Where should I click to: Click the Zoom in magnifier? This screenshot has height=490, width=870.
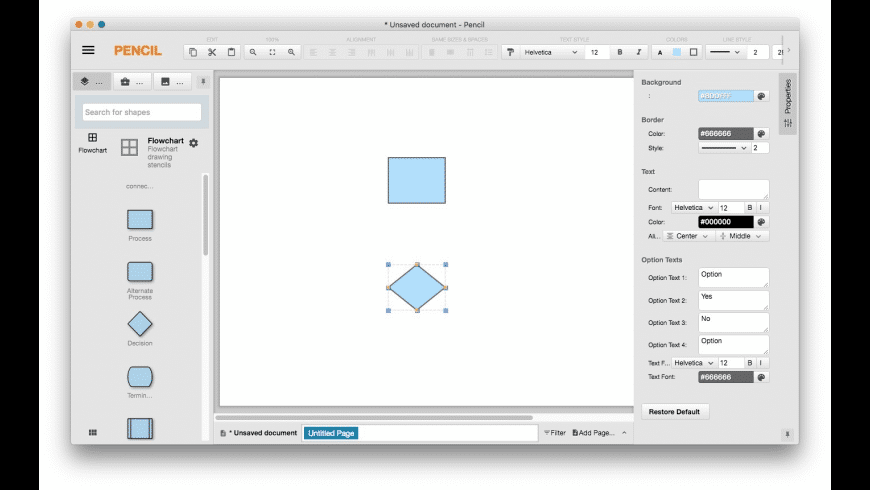[x=291, y=52]
